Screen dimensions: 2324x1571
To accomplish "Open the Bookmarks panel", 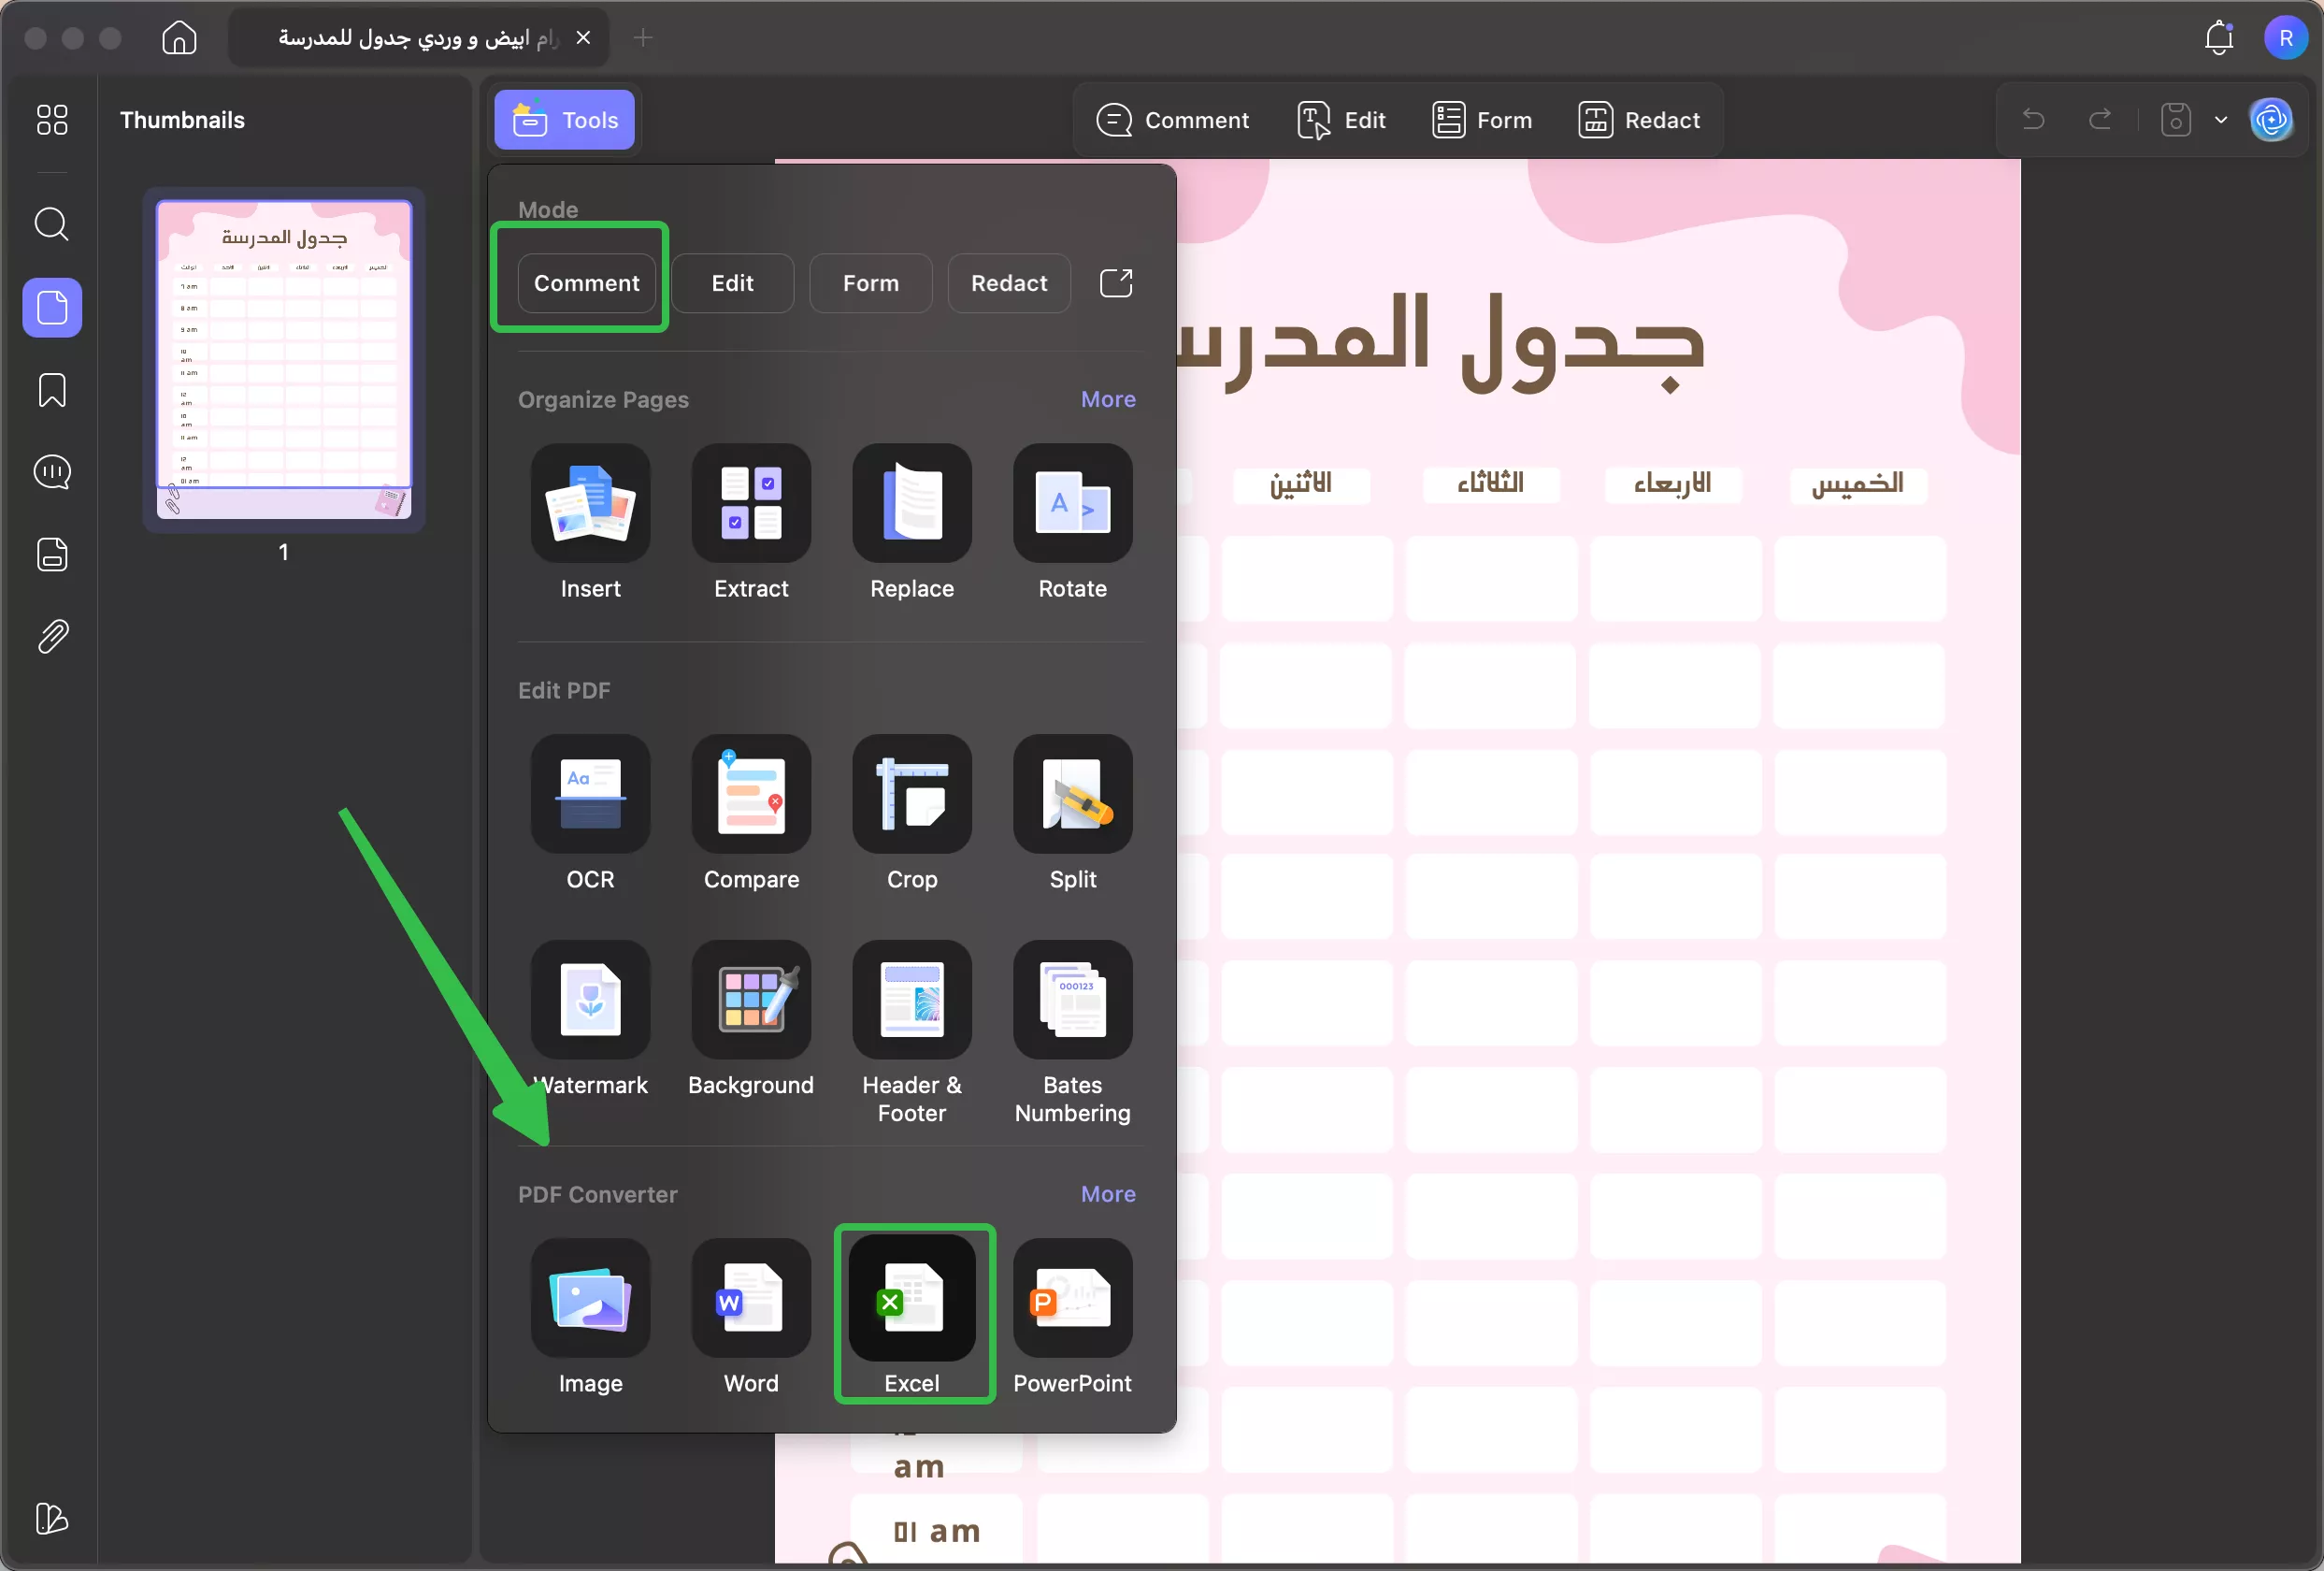I will coord(51,390).
